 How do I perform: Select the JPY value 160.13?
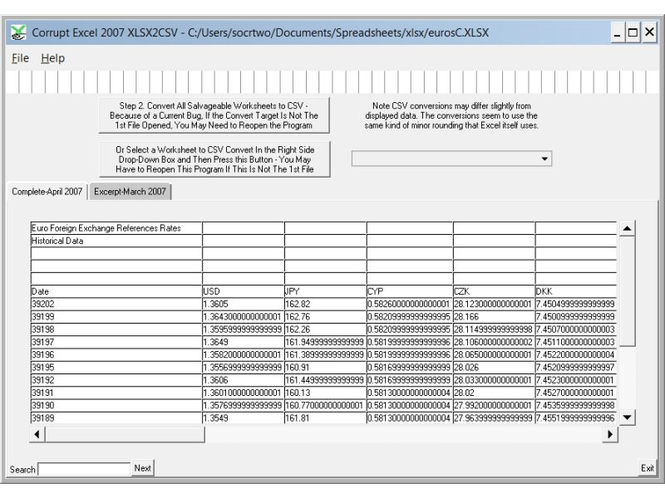coord(325,393)
